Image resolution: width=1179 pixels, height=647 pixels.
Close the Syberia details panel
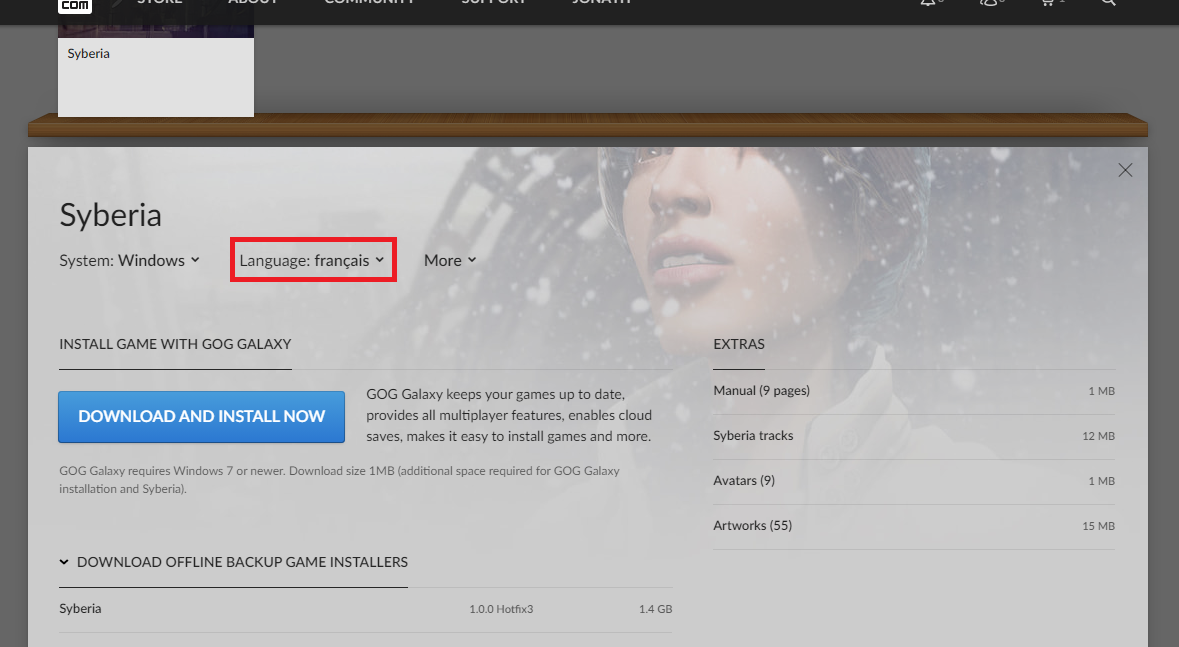pyautogui.click(x=1125, y=170)
